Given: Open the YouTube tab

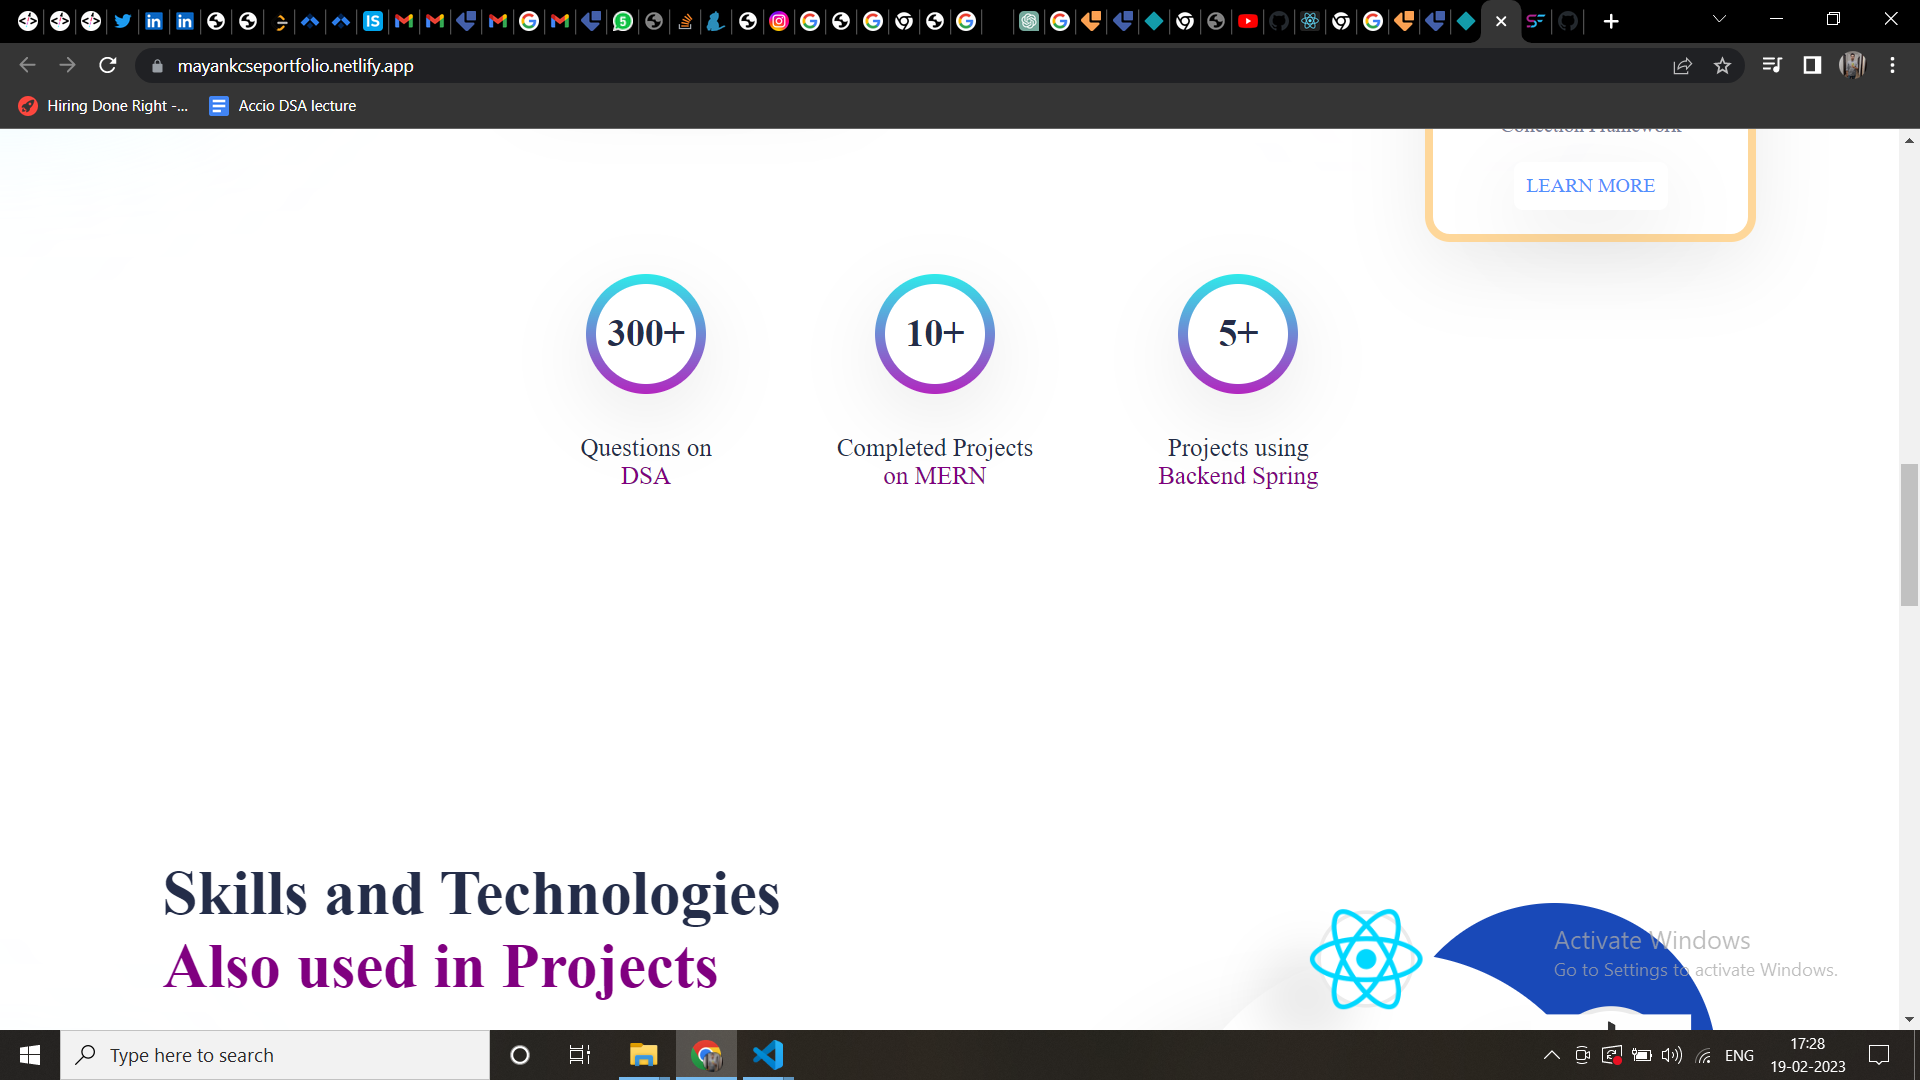Looking at the screenshot, I should pos(1248,21).
